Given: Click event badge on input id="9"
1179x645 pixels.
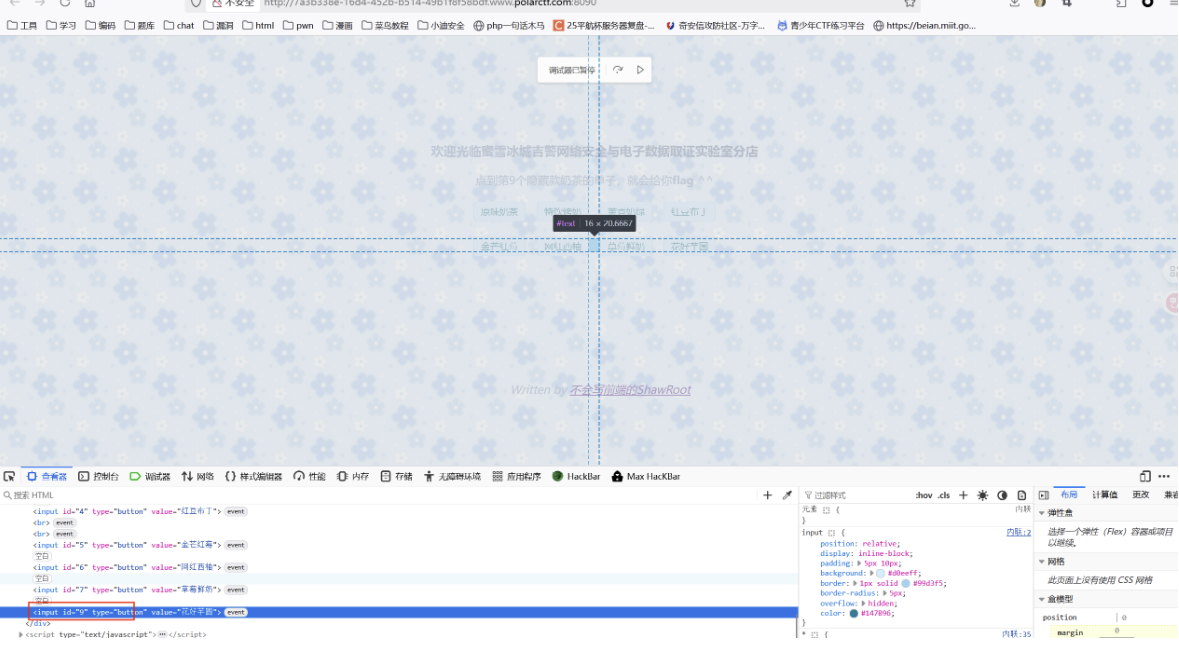Looking at the screenshot, I should (236, 613).
